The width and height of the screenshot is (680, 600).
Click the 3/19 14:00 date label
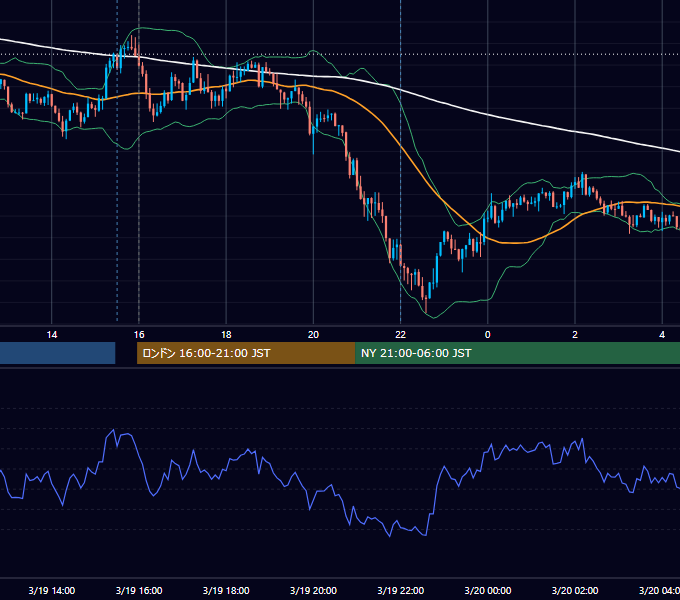[x=52, y=590]
